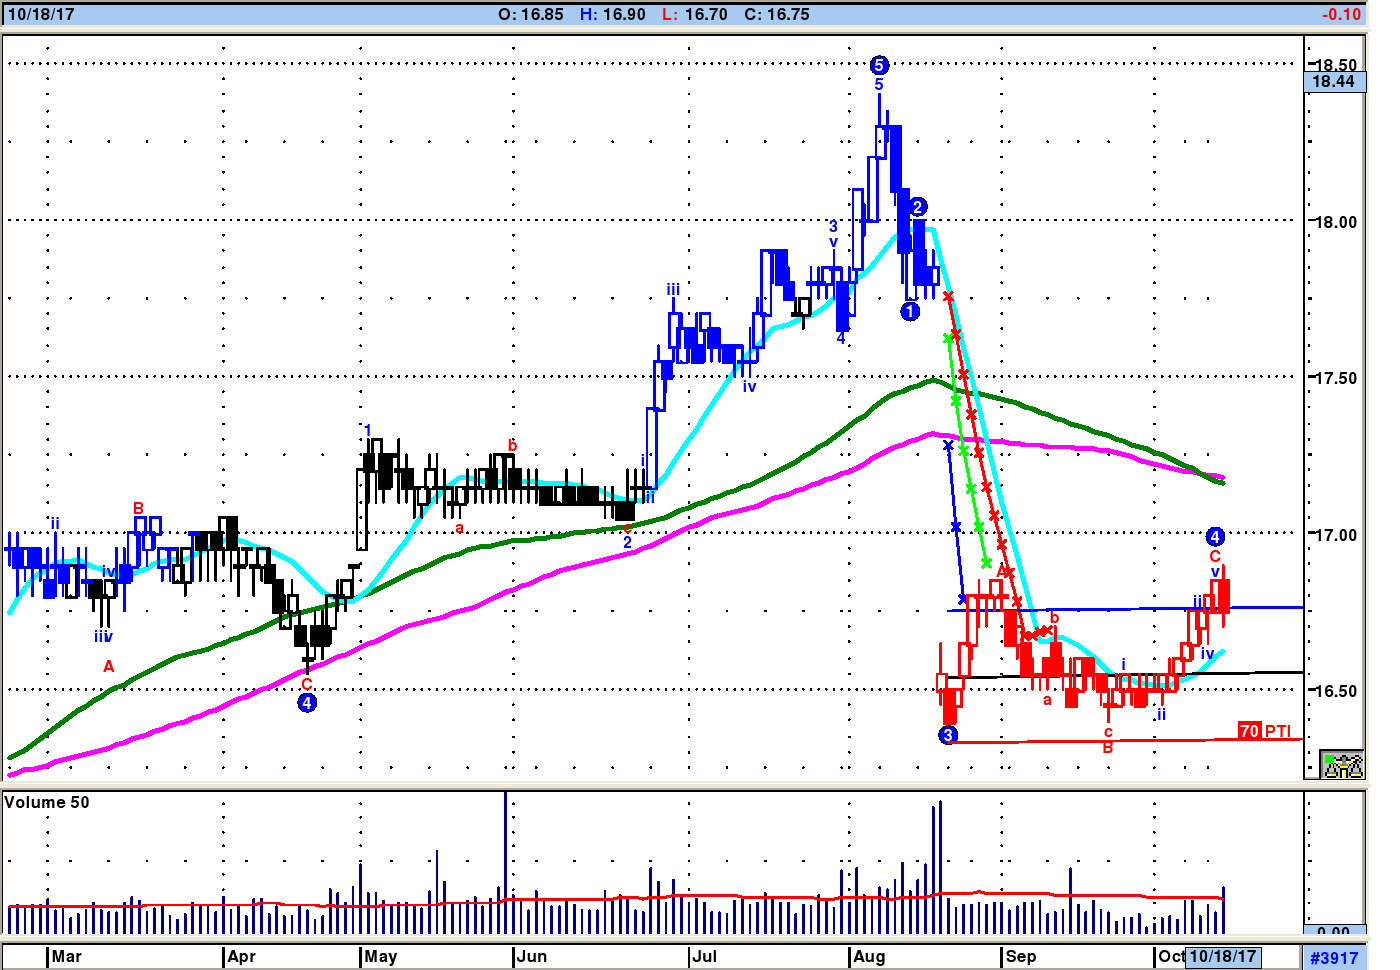Click the red wave C label near October high
Screen dimensions: 1400x970
(1215, 557)
